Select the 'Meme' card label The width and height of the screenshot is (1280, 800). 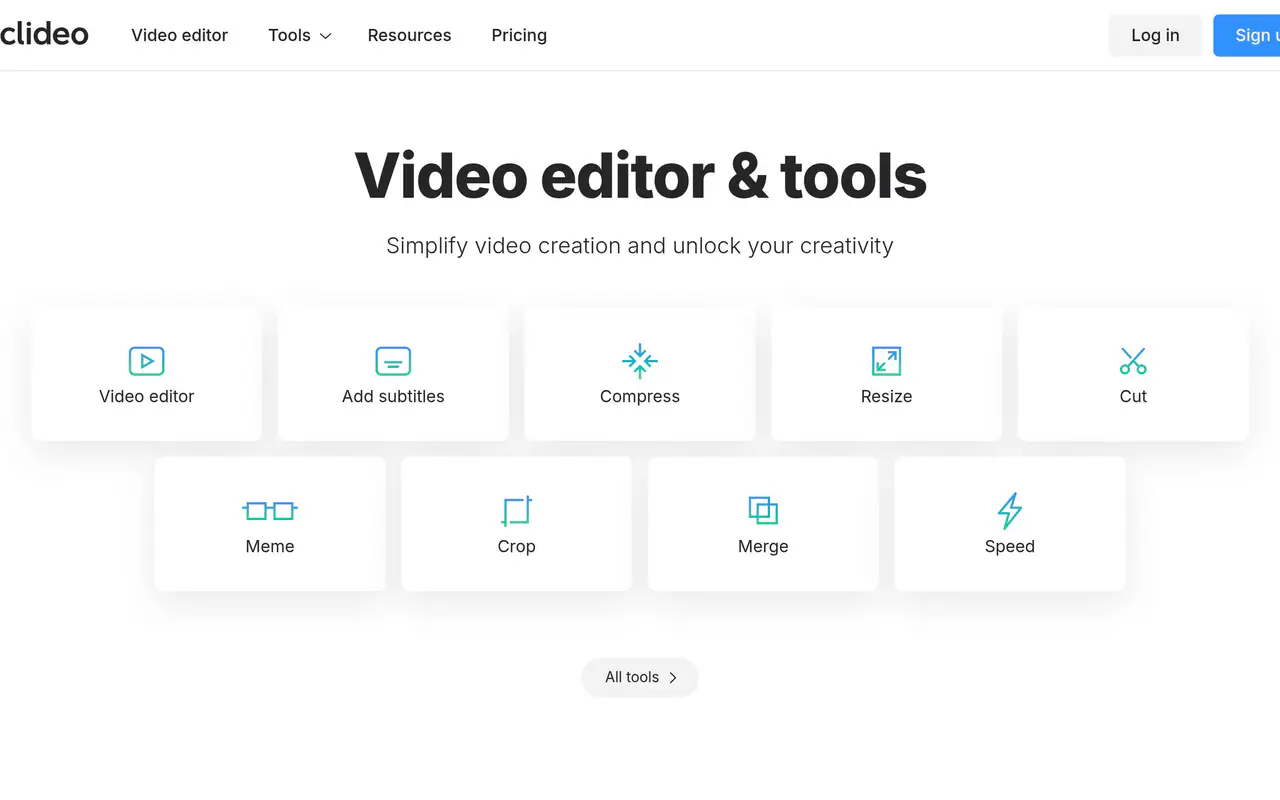coord(270,546)
